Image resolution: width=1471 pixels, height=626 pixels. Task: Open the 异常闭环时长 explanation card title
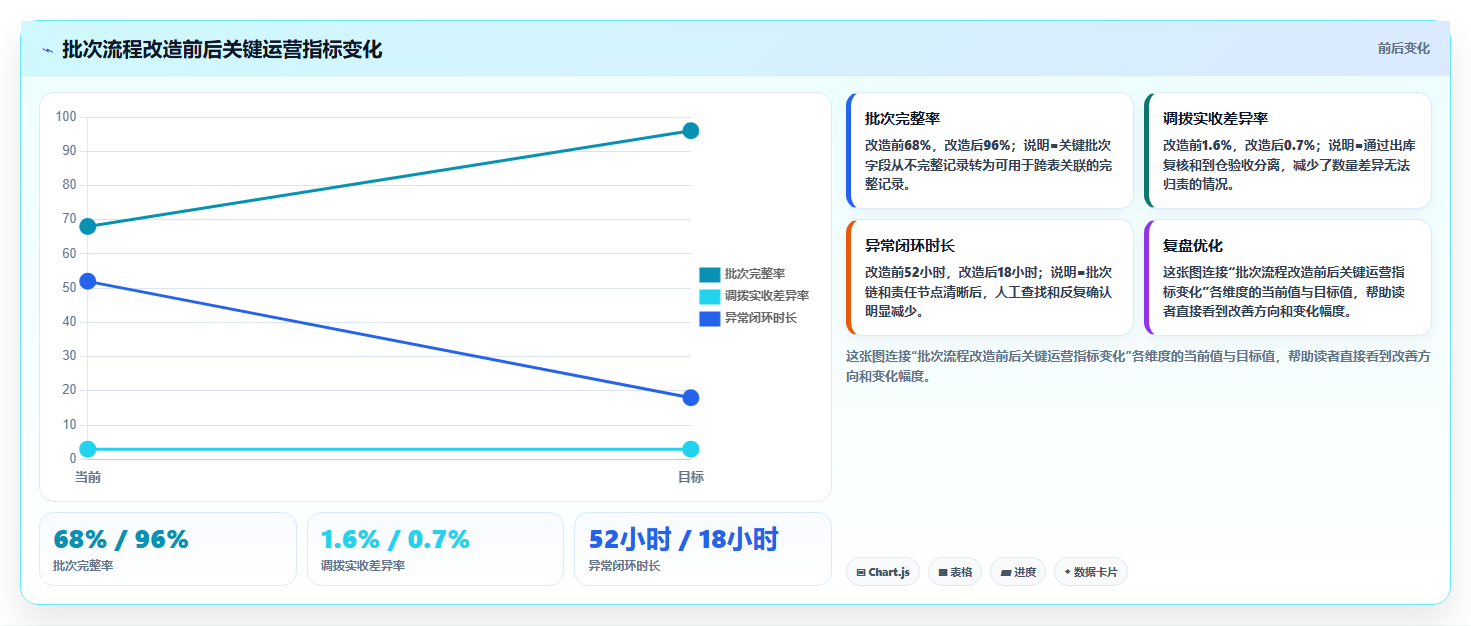[910, 245]
